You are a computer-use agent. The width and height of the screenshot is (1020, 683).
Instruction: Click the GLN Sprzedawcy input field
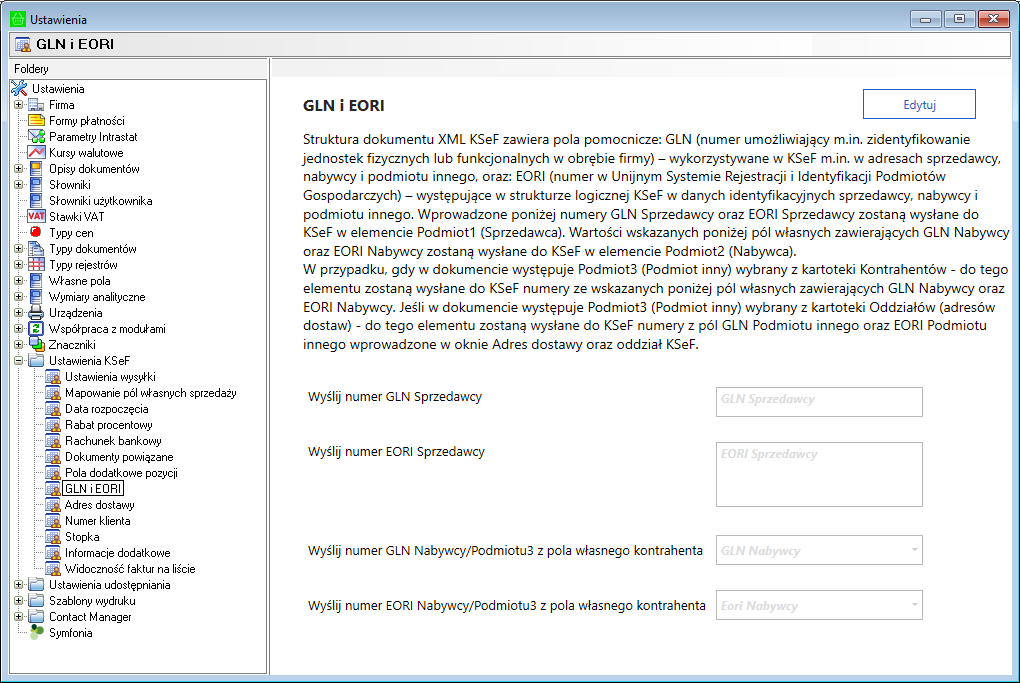tap(819, 402)
